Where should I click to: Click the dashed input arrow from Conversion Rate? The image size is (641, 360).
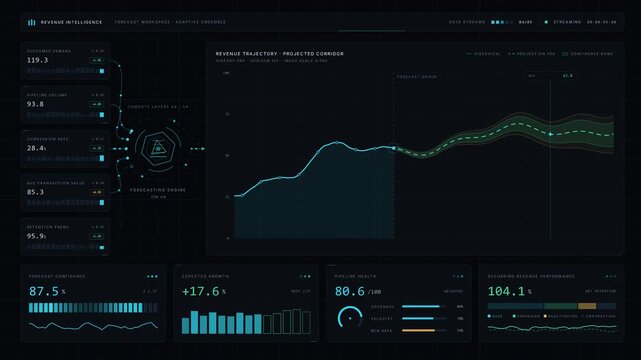tap(120, 149)
